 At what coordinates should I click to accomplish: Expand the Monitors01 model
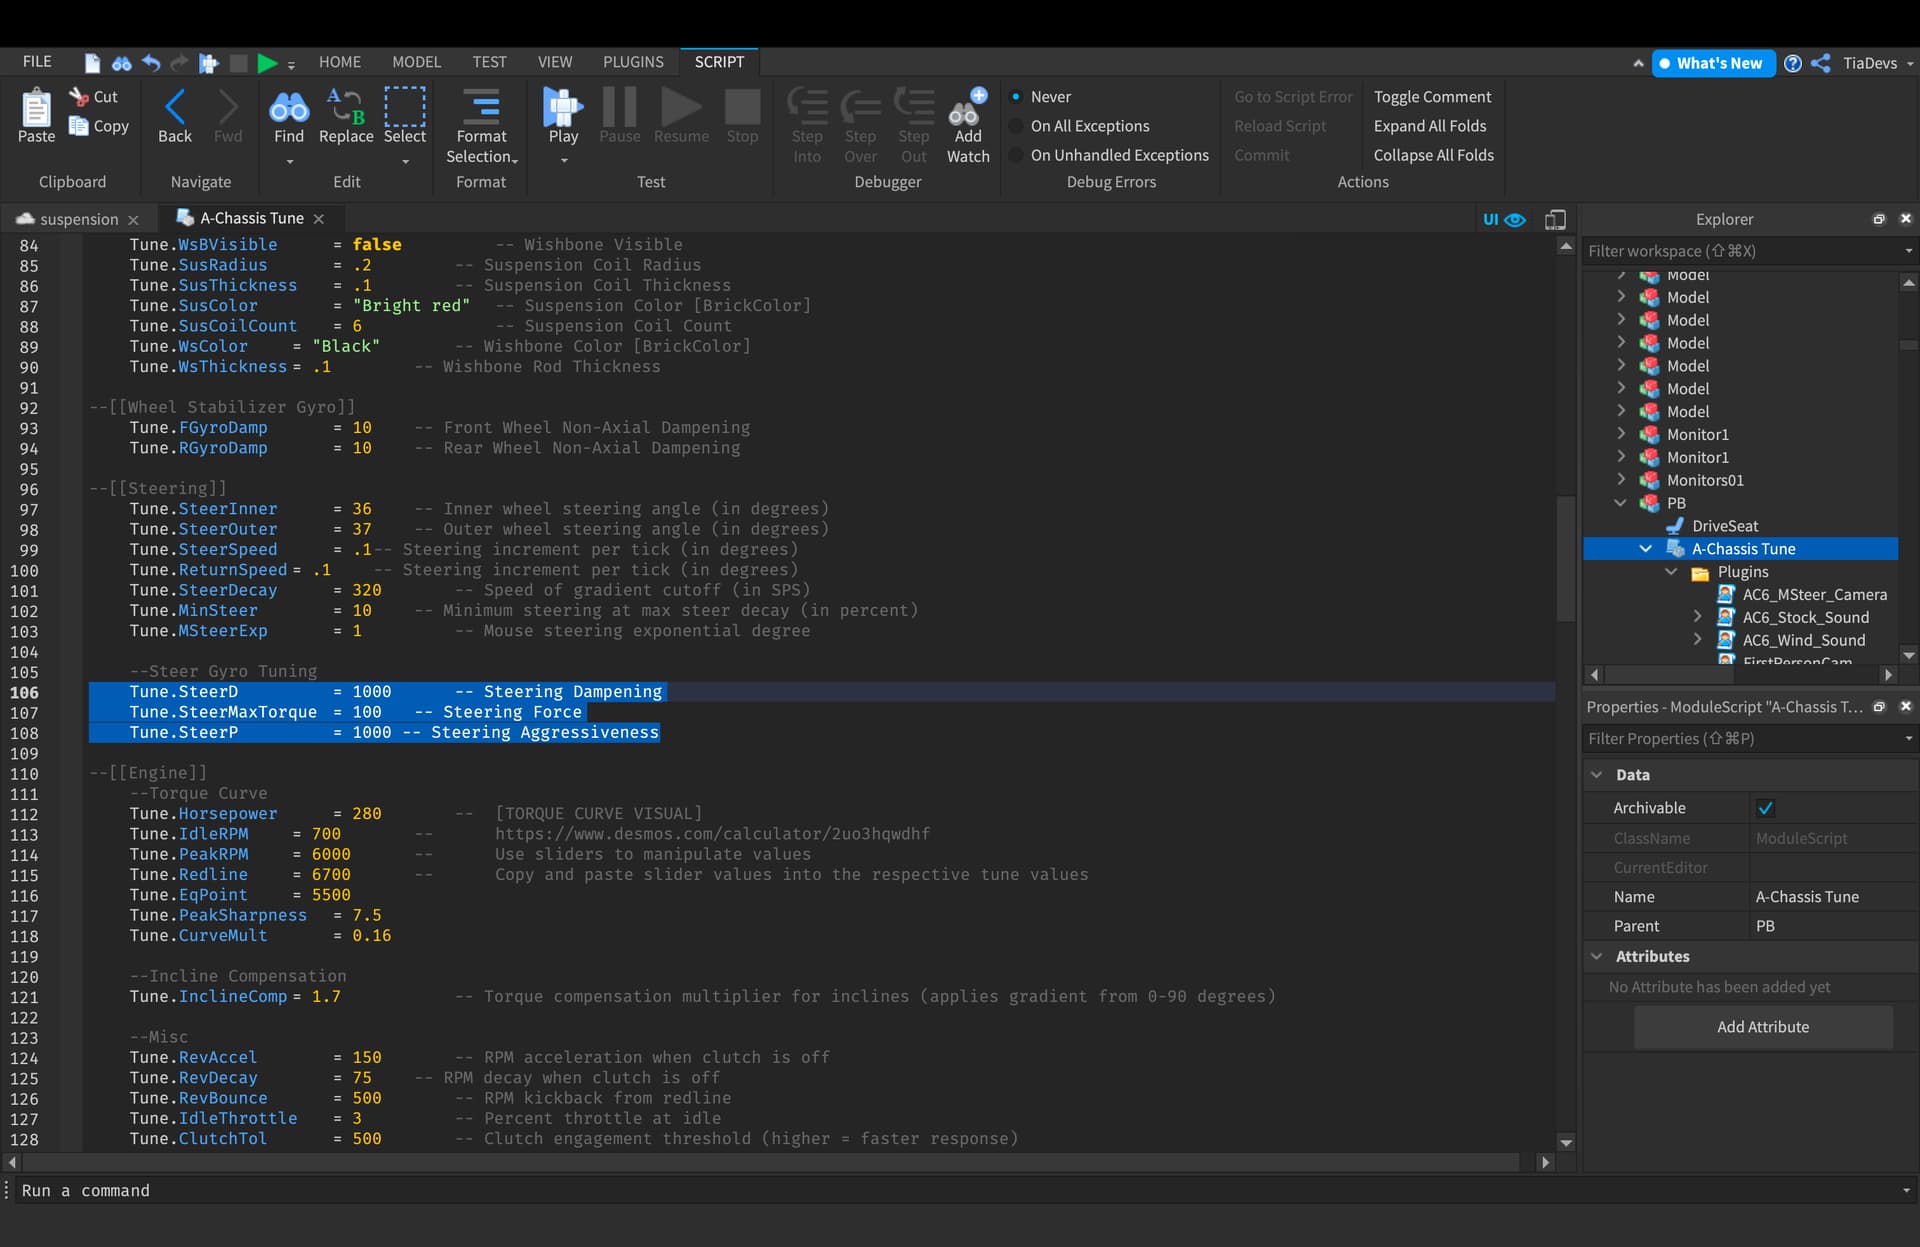(1620, 480)
